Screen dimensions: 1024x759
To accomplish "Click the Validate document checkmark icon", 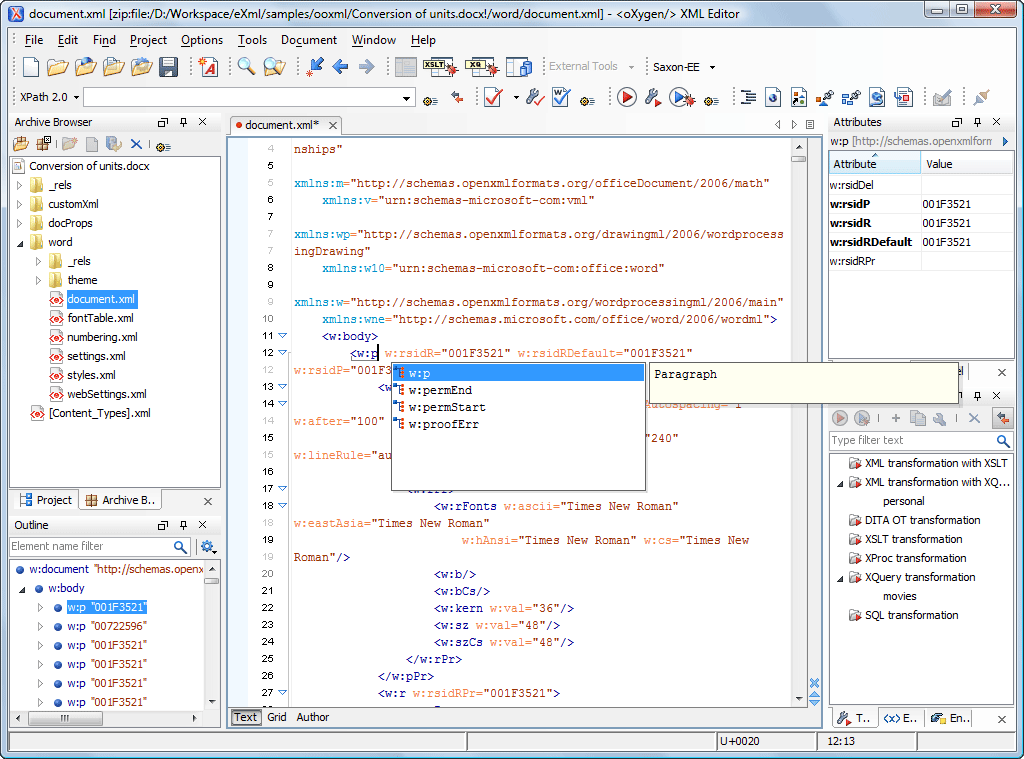I will 493,97.
